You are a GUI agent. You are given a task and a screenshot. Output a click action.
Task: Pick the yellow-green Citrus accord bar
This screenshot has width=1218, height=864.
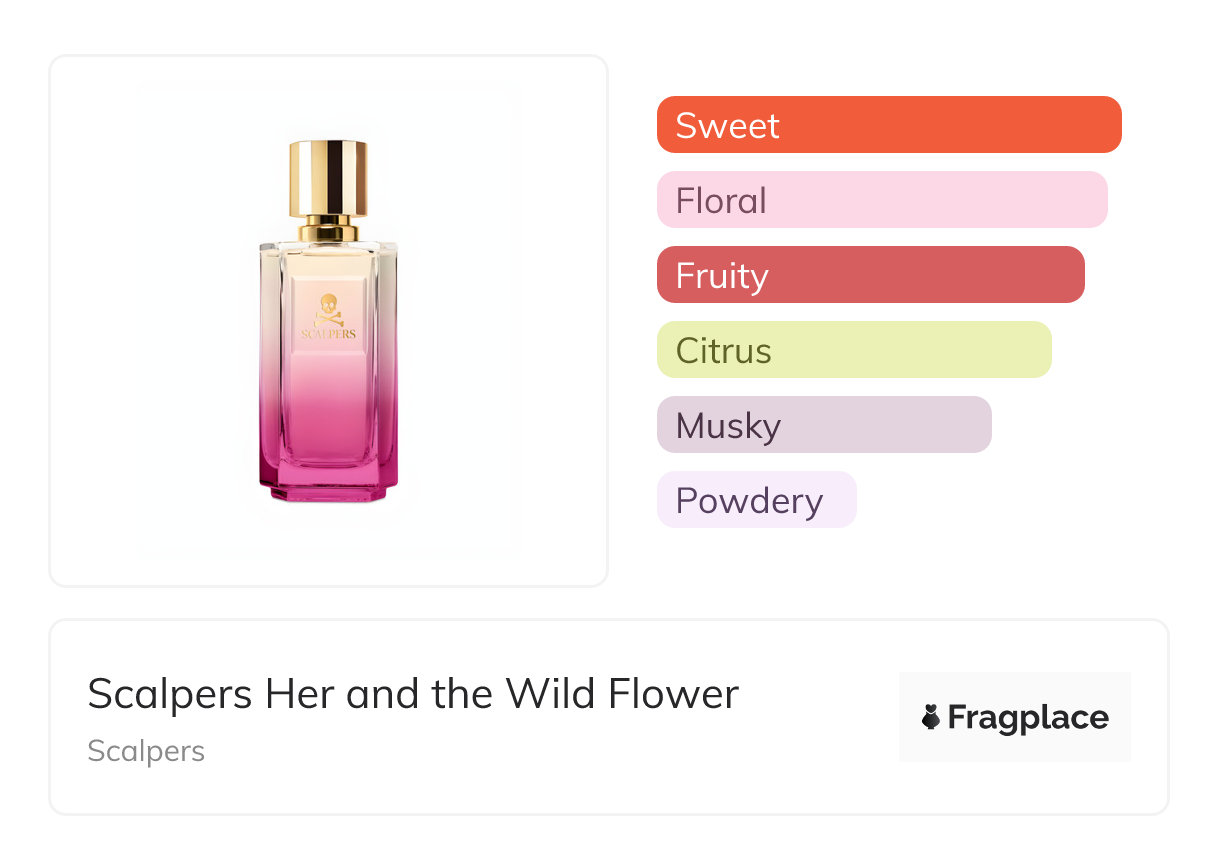854,350
